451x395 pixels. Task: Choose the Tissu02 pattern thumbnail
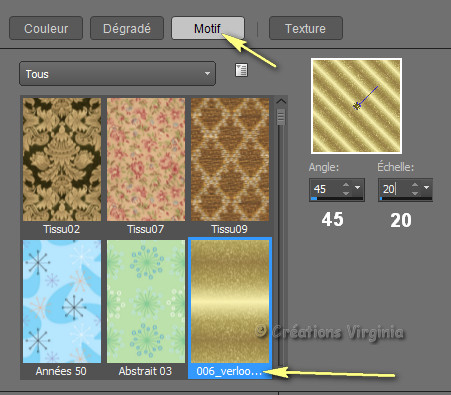click(x=62, y=159)
